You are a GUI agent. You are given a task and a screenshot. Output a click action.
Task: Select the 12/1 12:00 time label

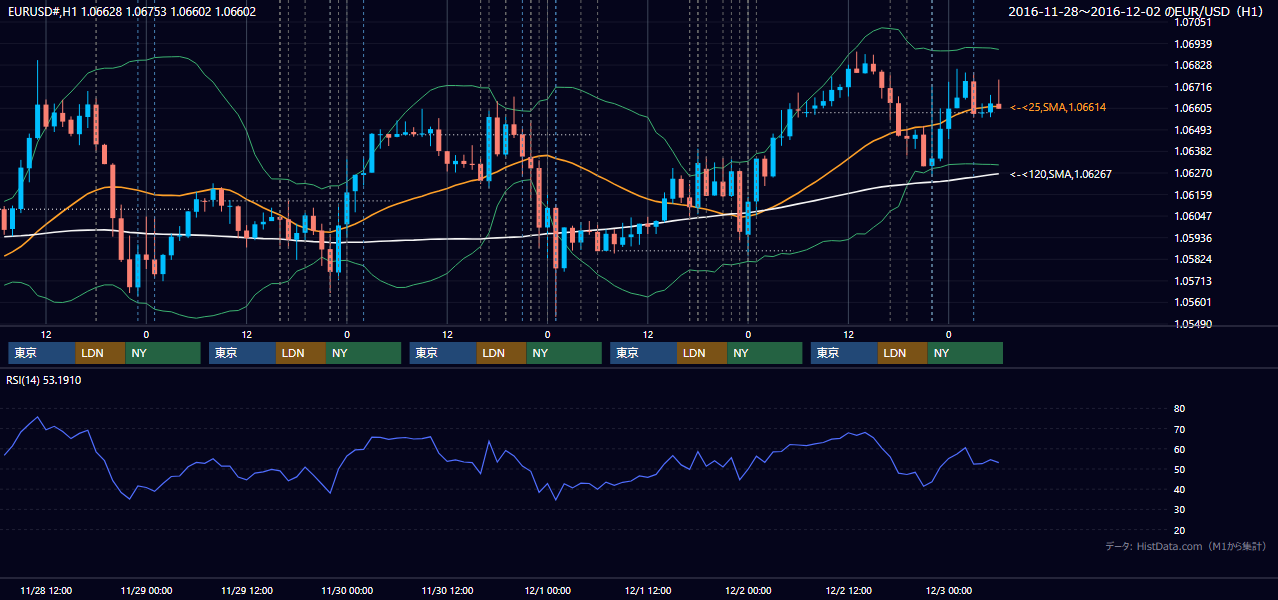[x=649, y=590]
